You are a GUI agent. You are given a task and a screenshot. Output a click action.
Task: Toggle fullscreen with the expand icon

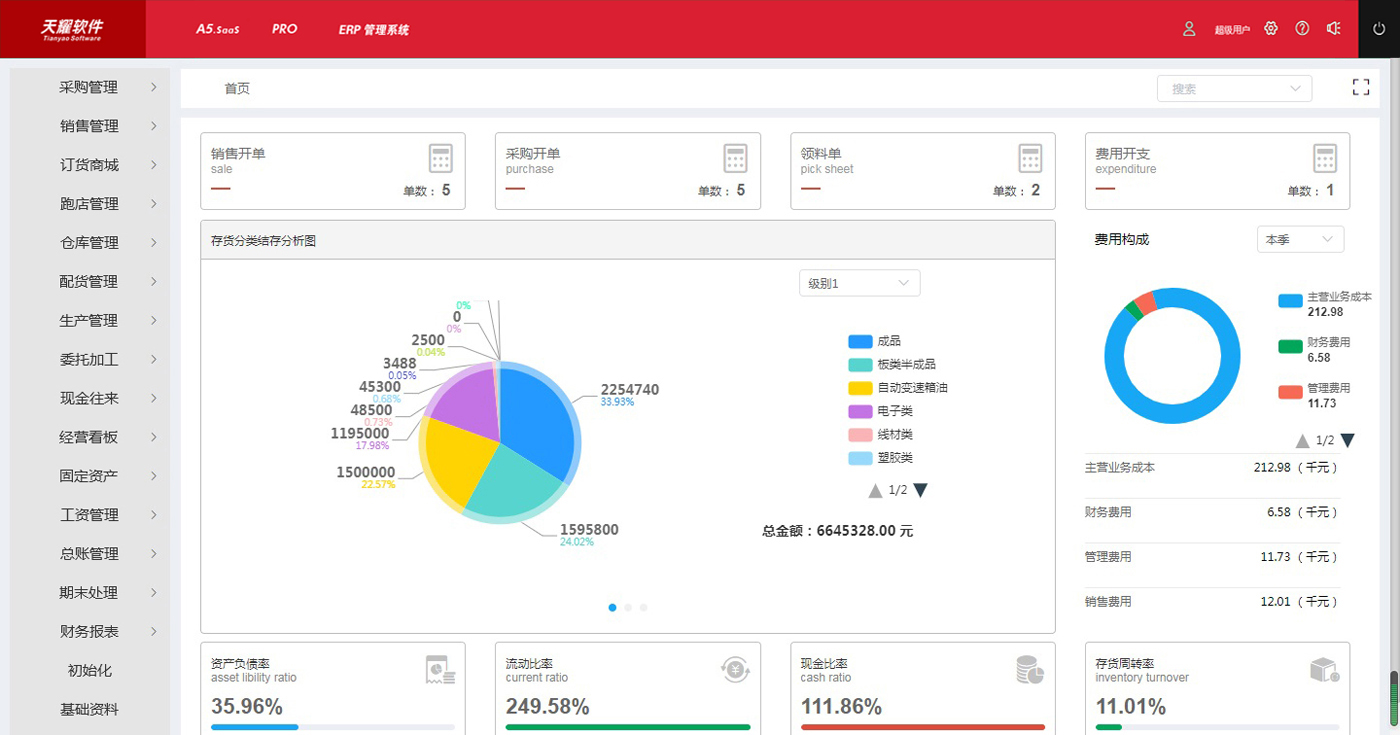[x=1360, y=88]
